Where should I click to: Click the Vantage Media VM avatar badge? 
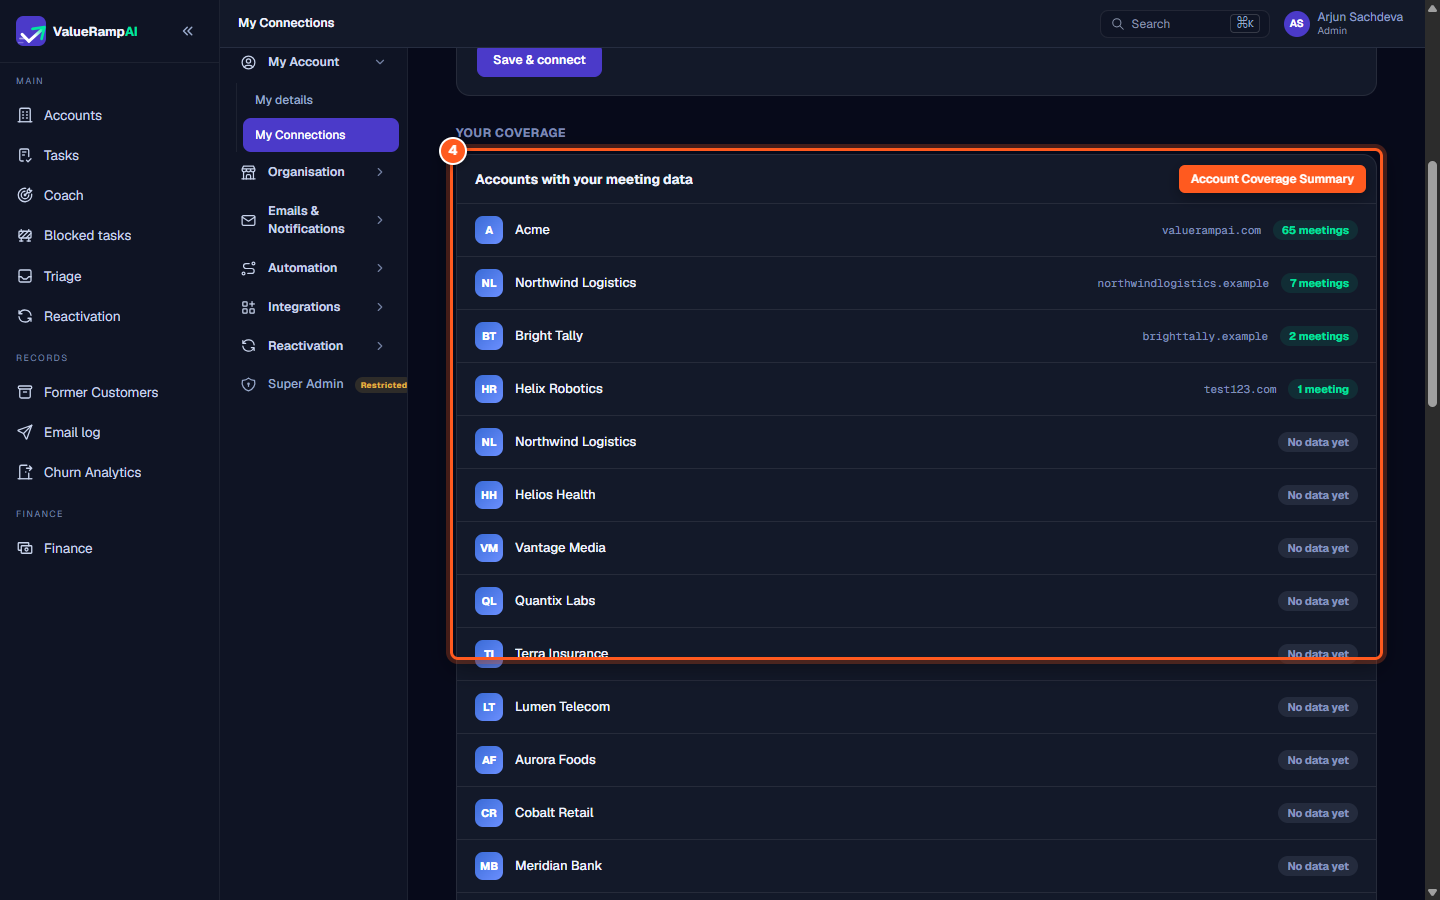click(489, 548)
